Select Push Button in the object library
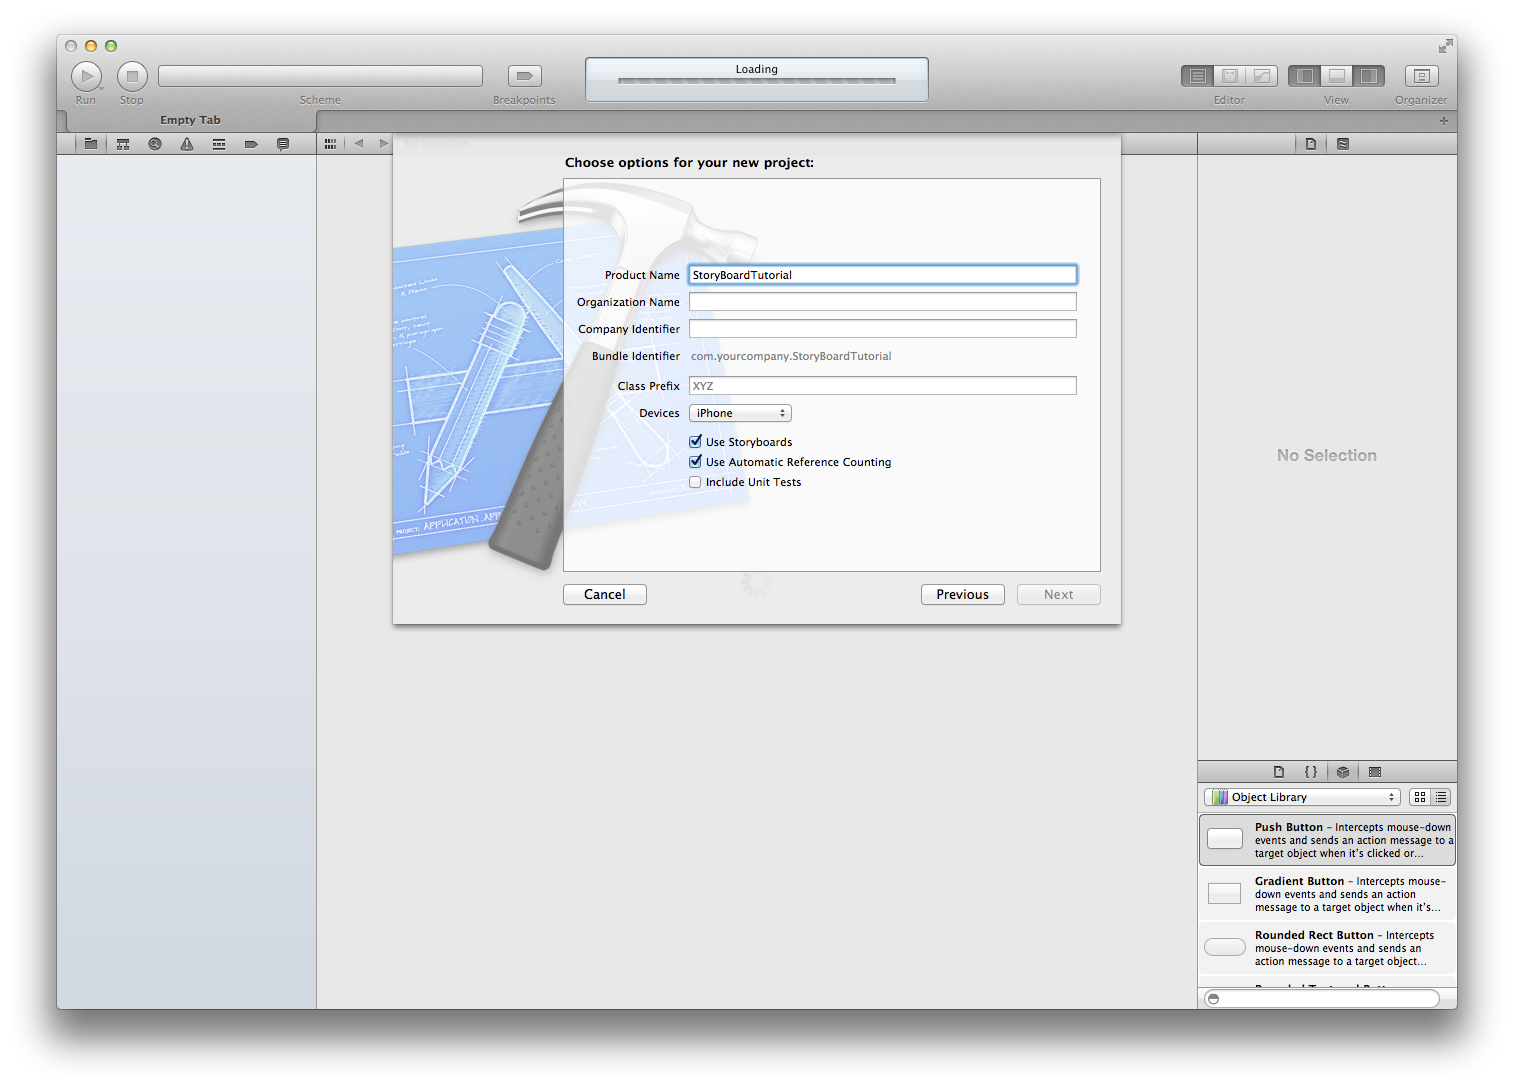Viewport: 1514px width, 1088px height. (x=1326, y=840)
